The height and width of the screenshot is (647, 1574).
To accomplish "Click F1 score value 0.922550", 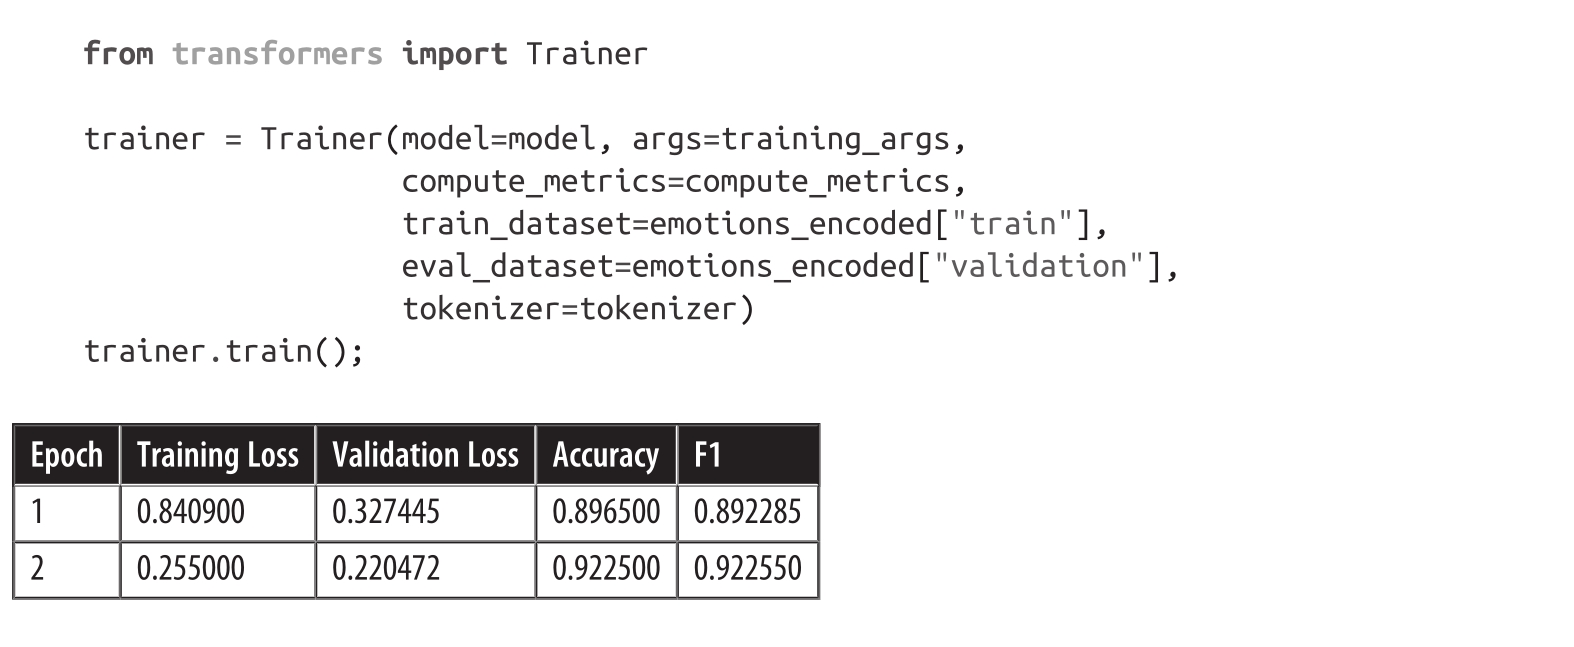I will (x=747, y=568).
